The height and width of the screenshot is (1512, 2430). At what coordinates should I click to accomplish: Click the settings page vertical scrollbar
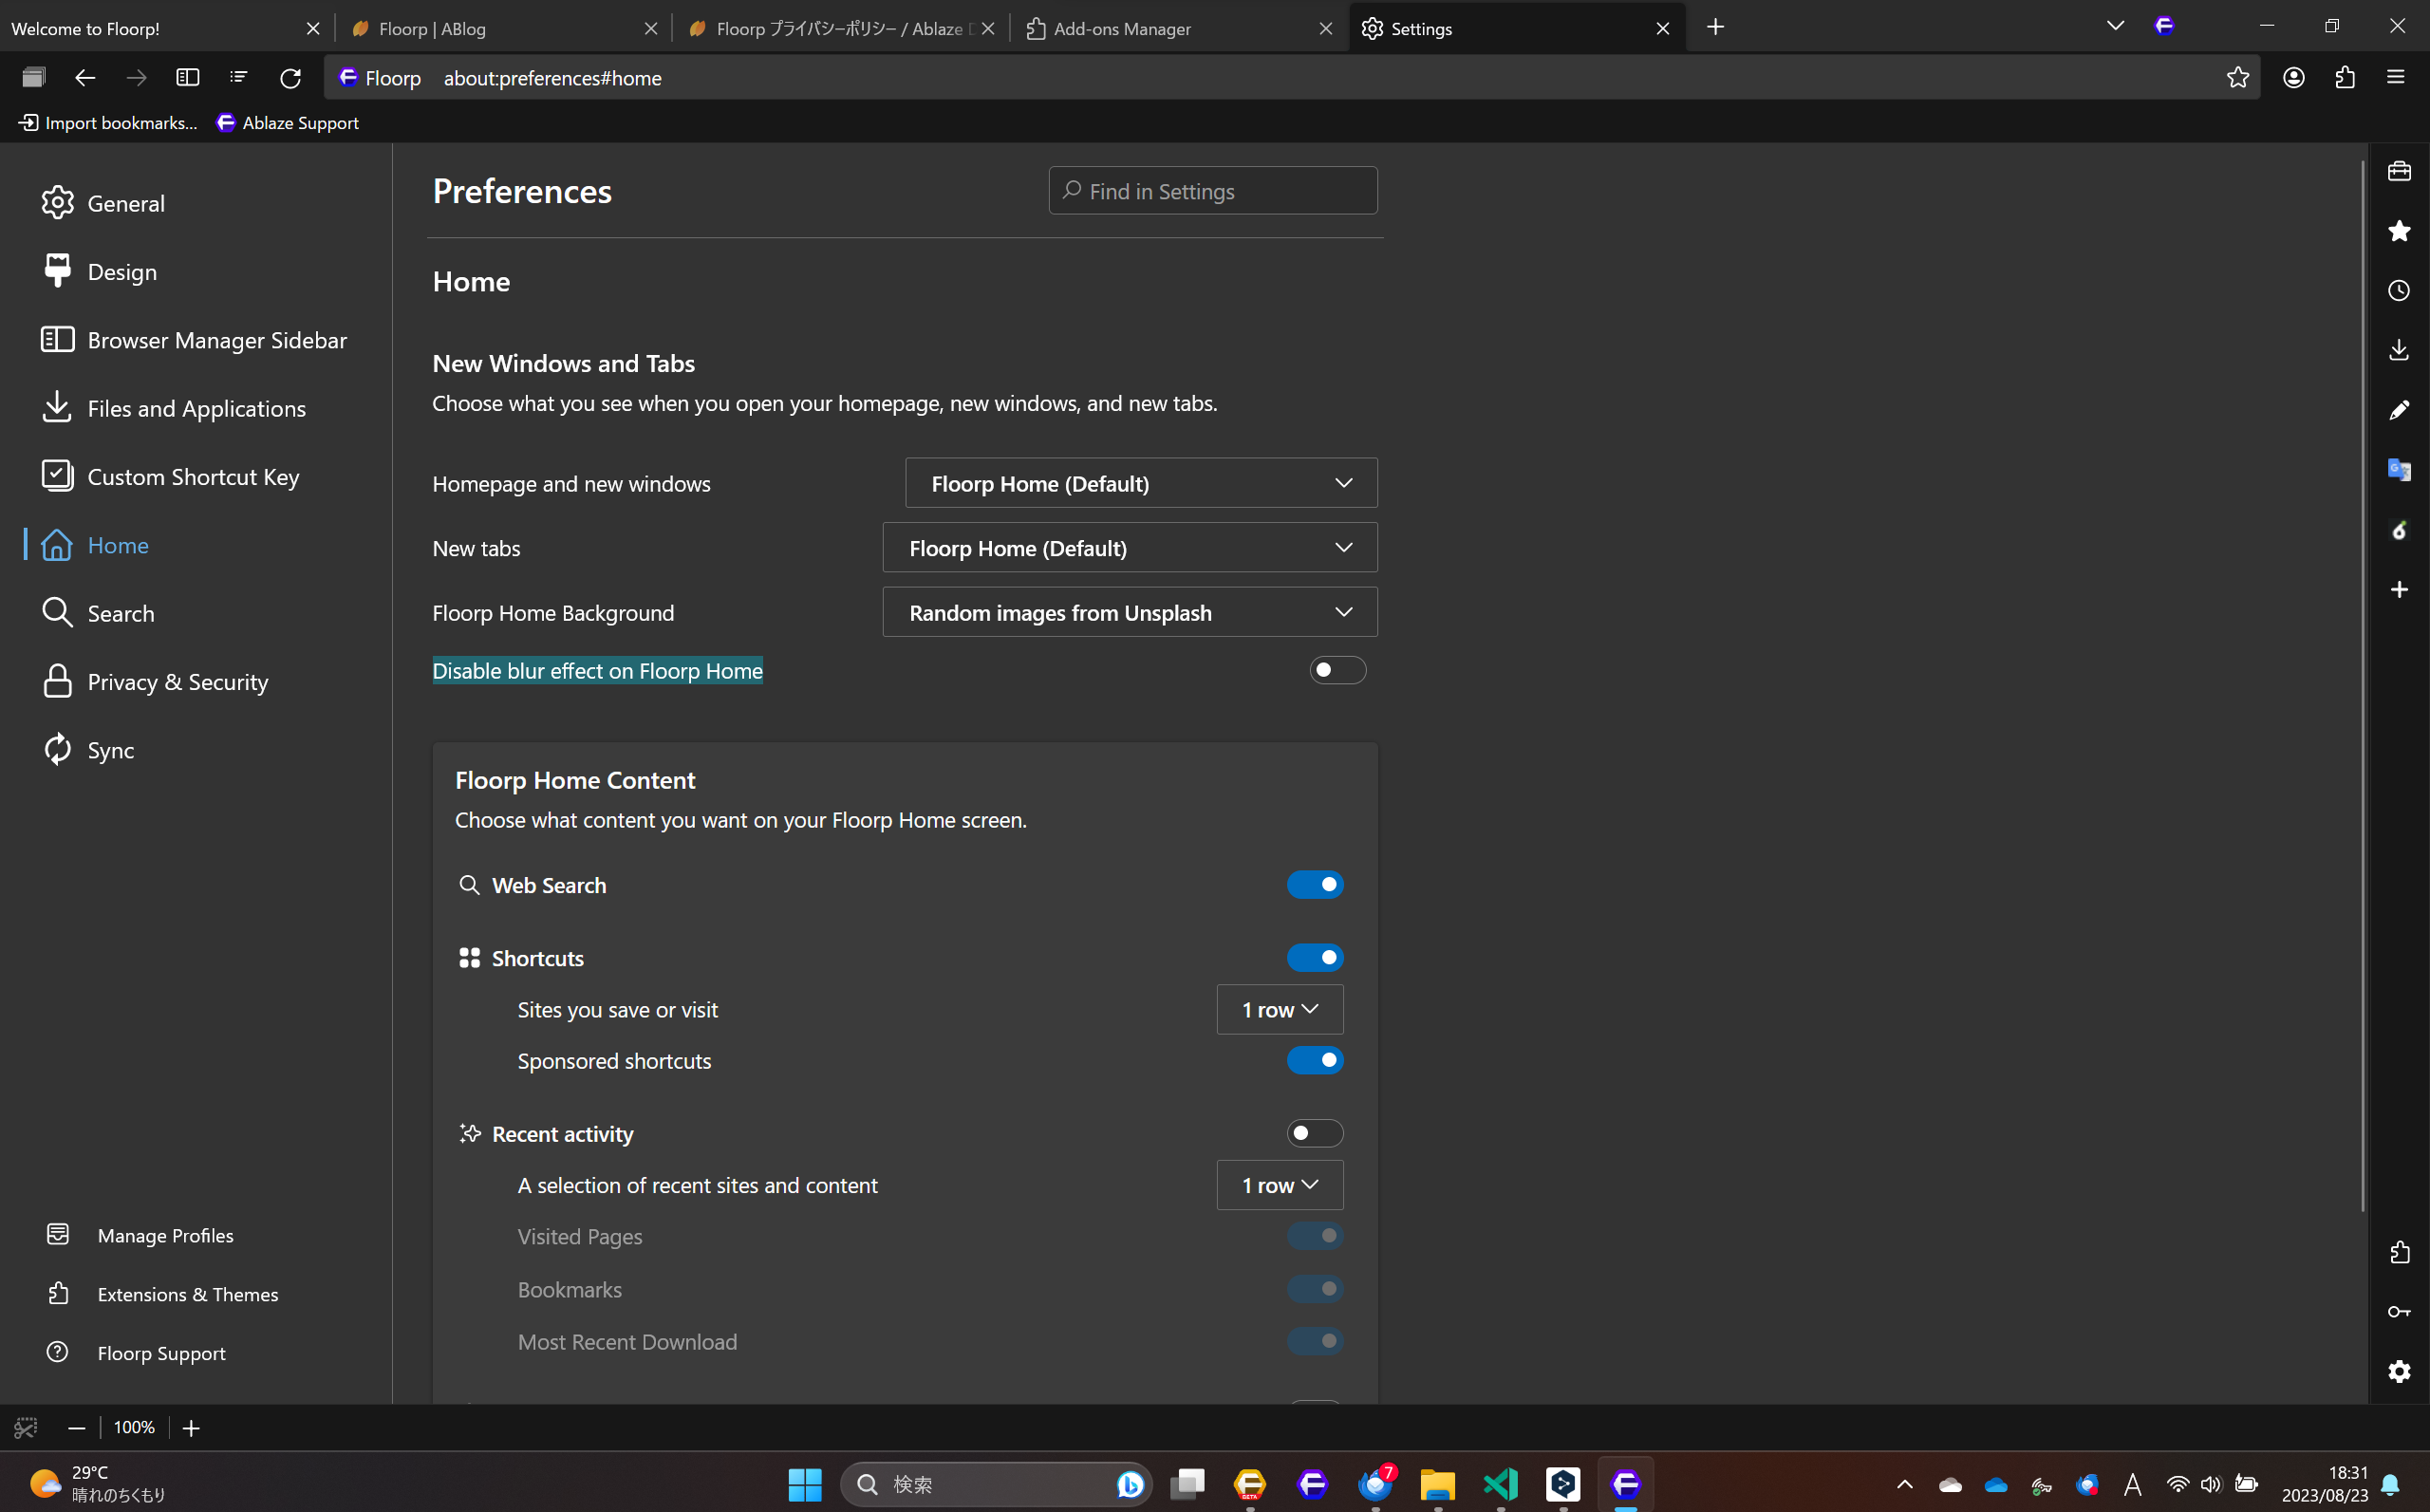click(2363, 685)
